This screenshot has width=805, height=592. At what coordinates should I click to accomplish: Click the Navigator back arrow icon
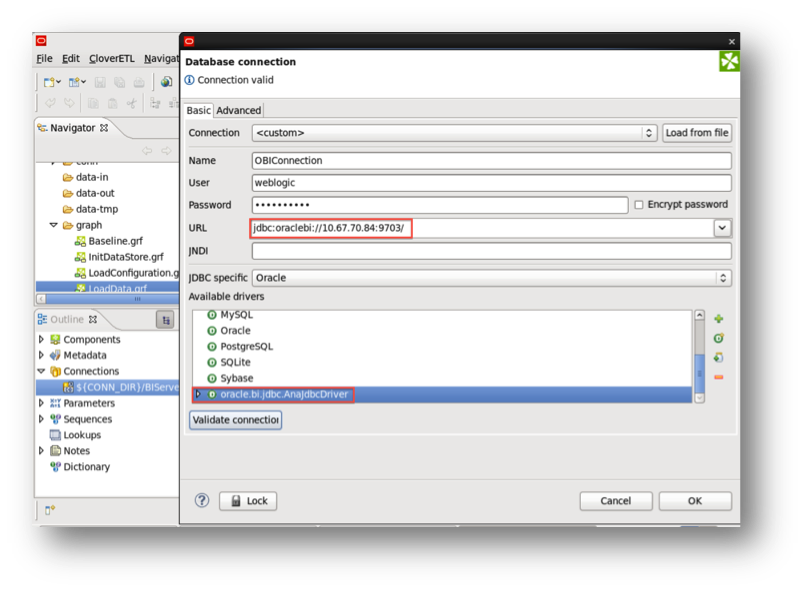click(x=147, y=150)
